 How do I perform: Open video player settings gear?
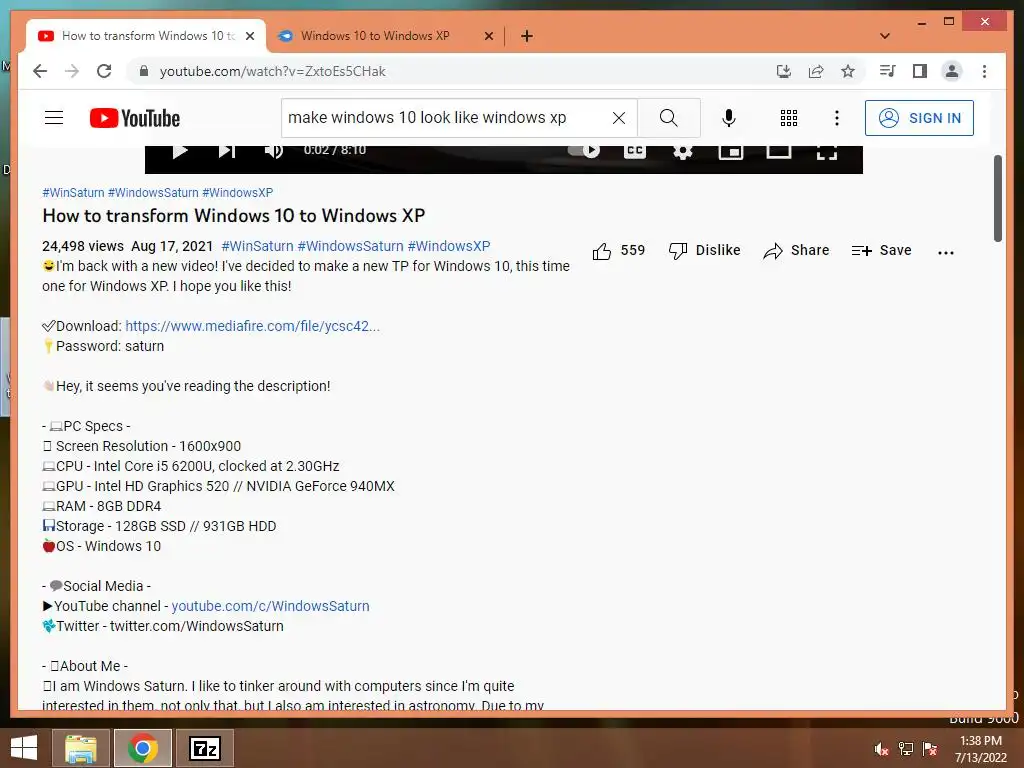(x=682, y=152)
